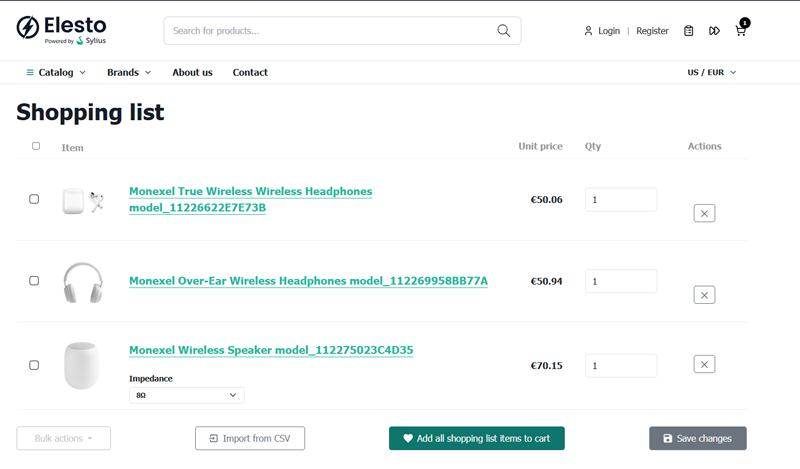The image size is (800, 469).
Task: Open the Catalog menu
Action: pyautogui.click(x=56, y=72)
